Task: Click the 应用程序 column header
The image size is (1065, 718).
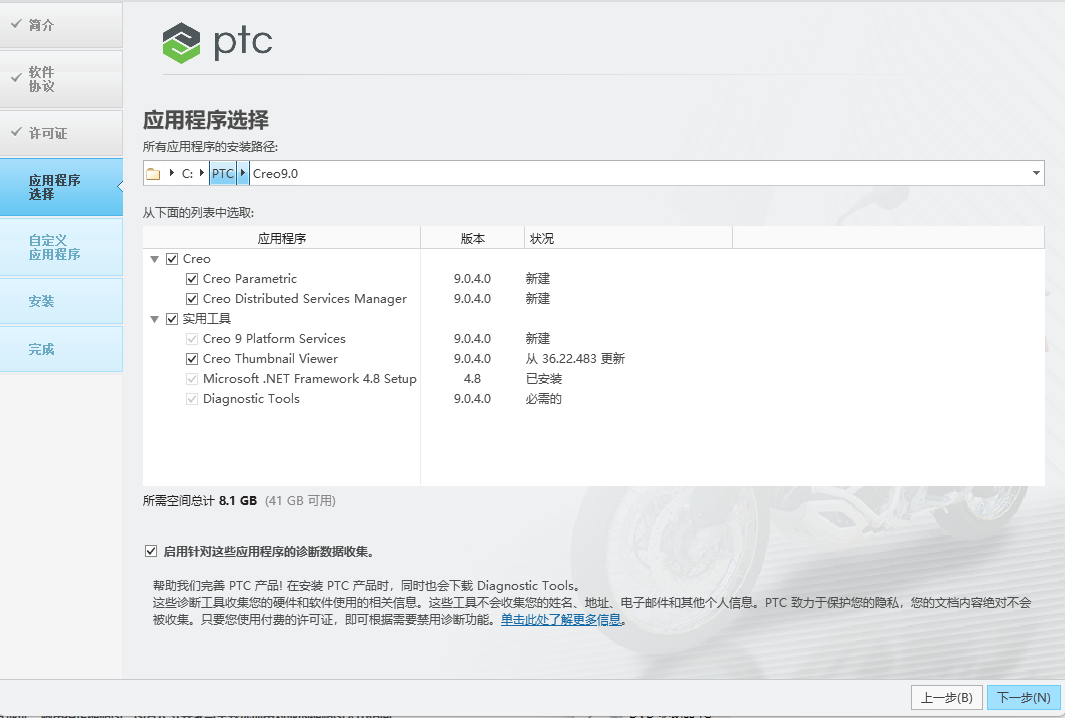Action: click(x=282, y=238)
